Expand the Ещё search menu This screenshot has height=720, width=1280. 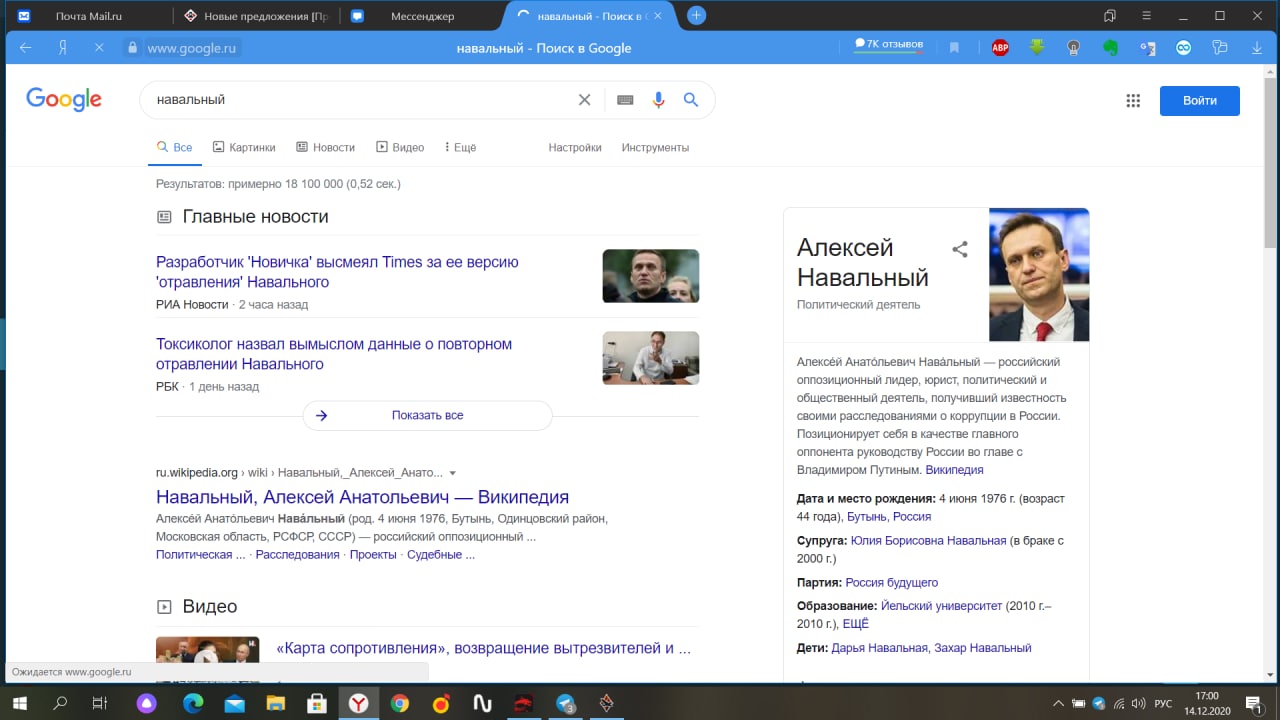[460, 147]
